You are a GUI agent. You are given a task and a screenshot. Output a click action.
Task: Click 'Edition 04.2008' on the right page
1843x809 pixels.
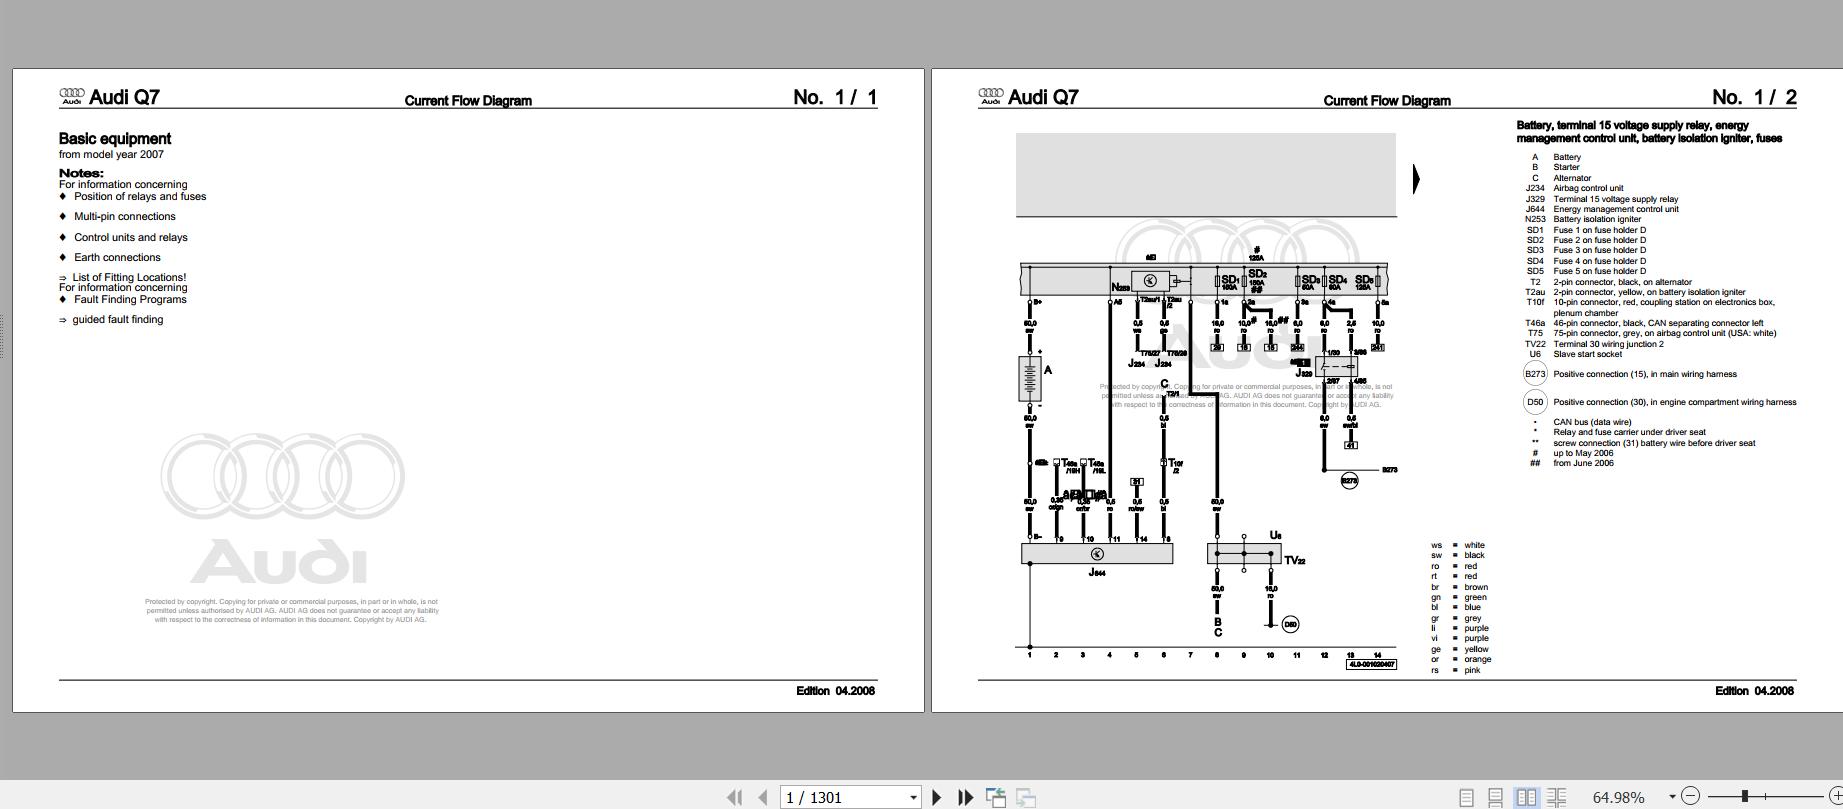coord(1755,691)
